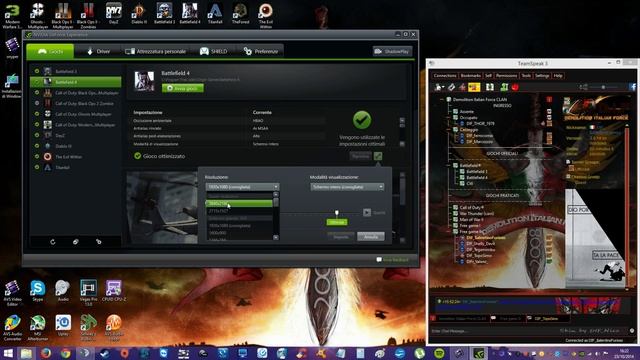
Task: Click the quality slider handle
Action: [x=337, y=213]
